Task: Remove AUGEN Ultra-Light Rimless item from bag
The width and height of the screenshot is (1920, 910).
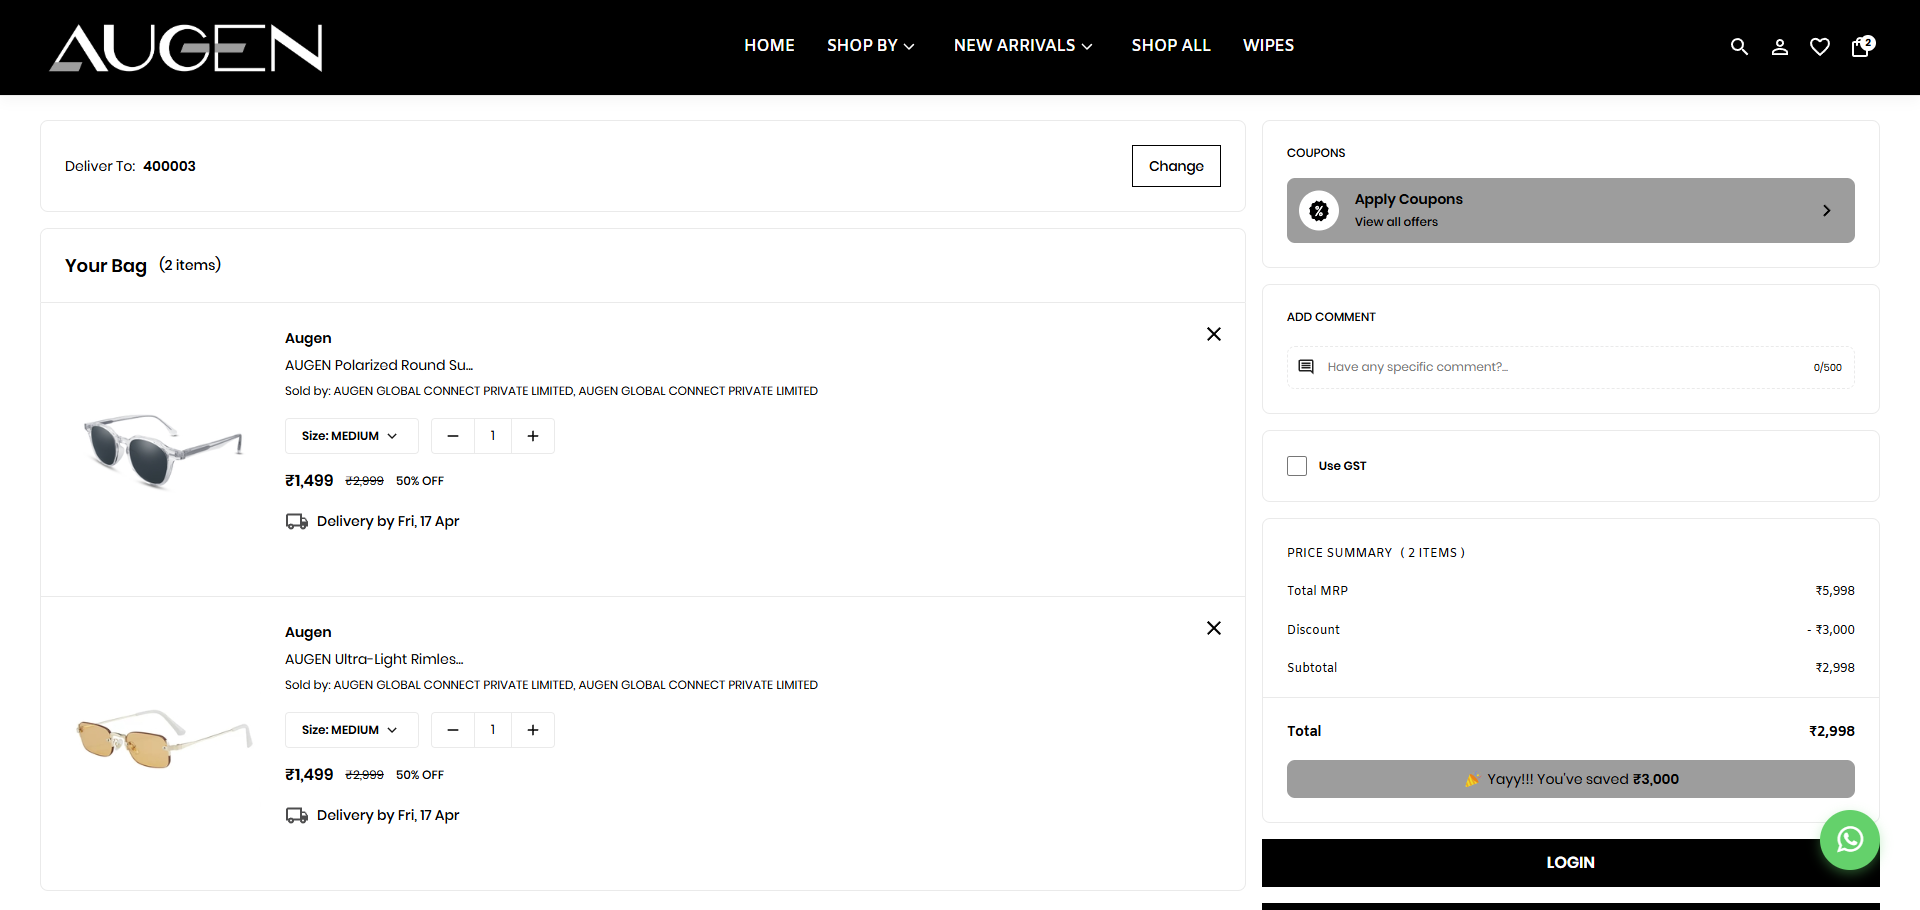Action: 1214,628
